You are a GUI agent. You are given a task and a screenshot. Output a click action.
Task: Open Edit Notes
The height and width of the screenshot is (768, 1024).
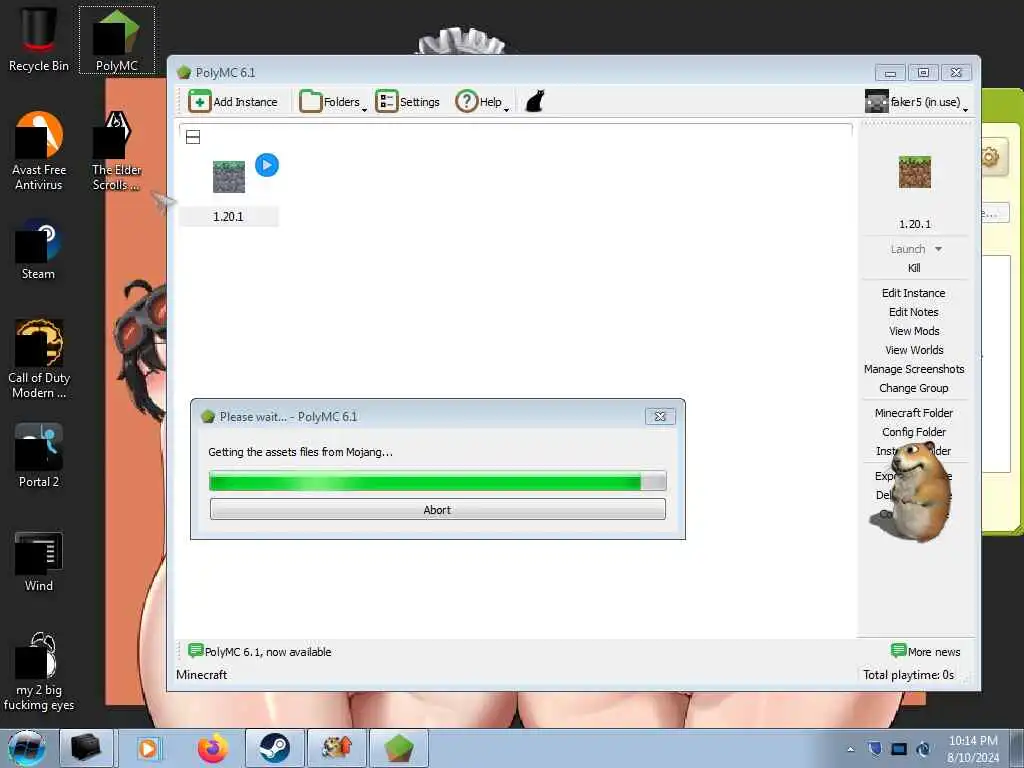point(913,312)
